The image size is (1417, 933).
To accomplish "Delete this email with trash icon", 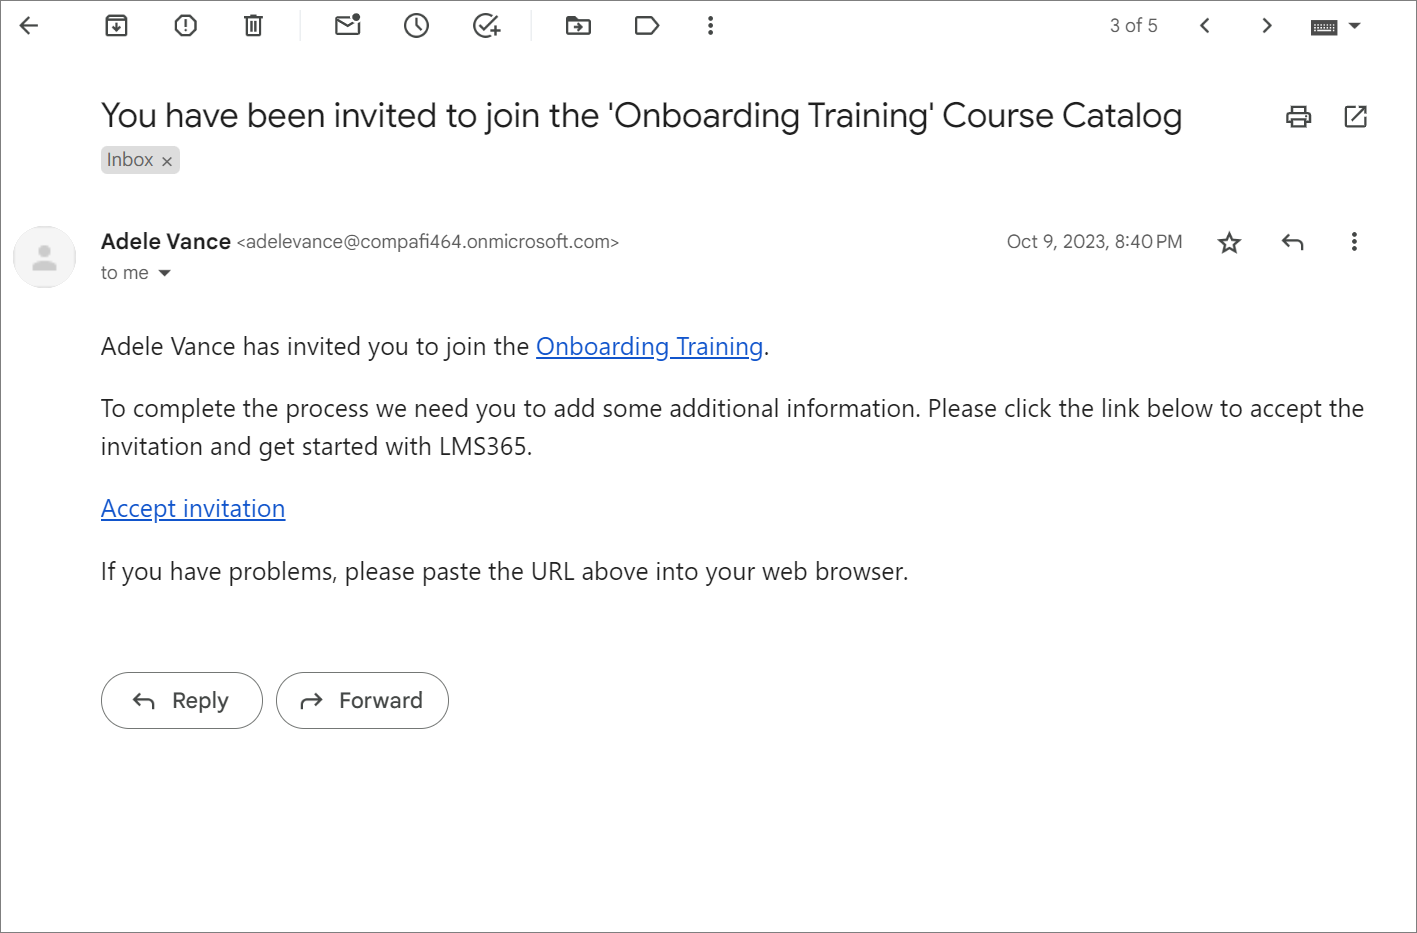I will [253, 26].
